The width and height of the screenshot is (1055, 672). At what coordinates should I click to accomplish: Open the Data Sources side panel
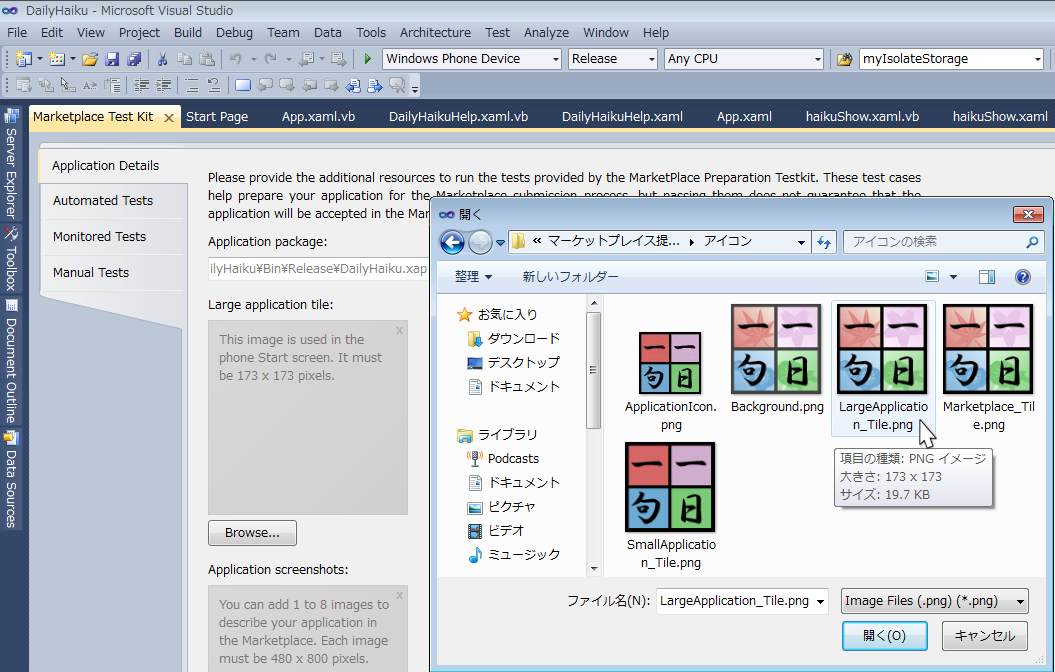11,480
